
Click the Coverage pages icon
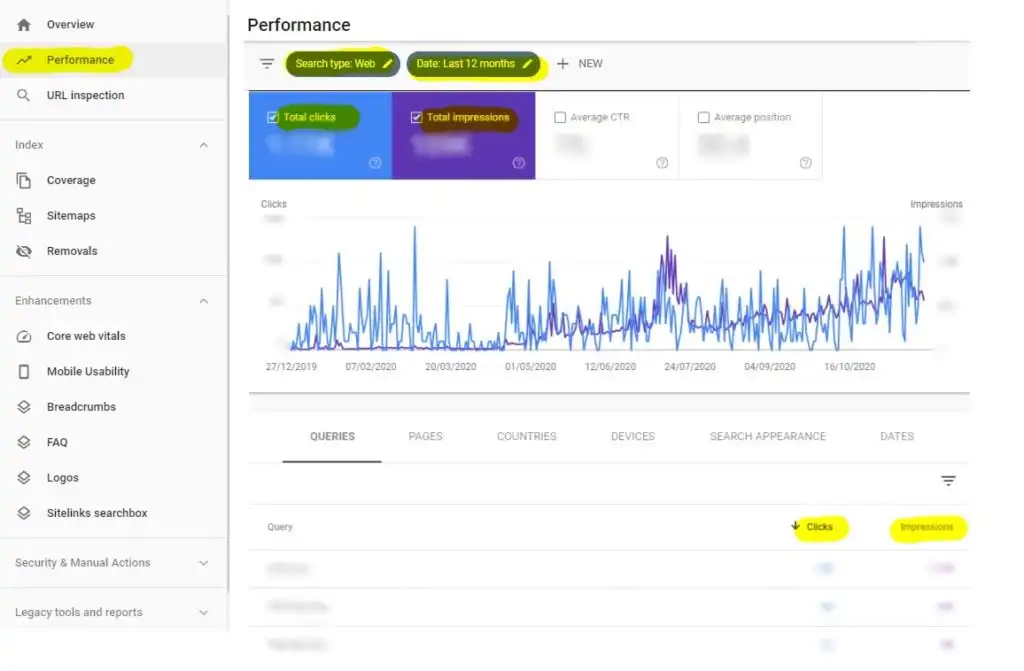pyautogui.click(x=24, y=181)
